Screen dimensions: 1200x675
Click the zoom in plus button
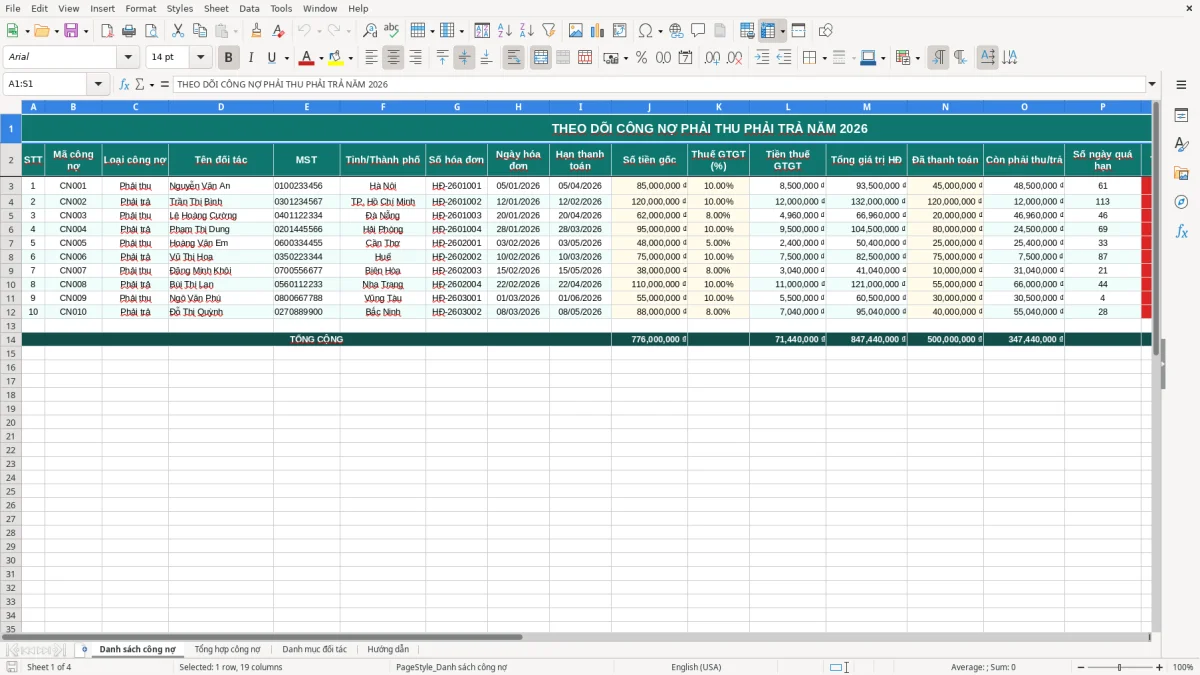click(1160, 667)
